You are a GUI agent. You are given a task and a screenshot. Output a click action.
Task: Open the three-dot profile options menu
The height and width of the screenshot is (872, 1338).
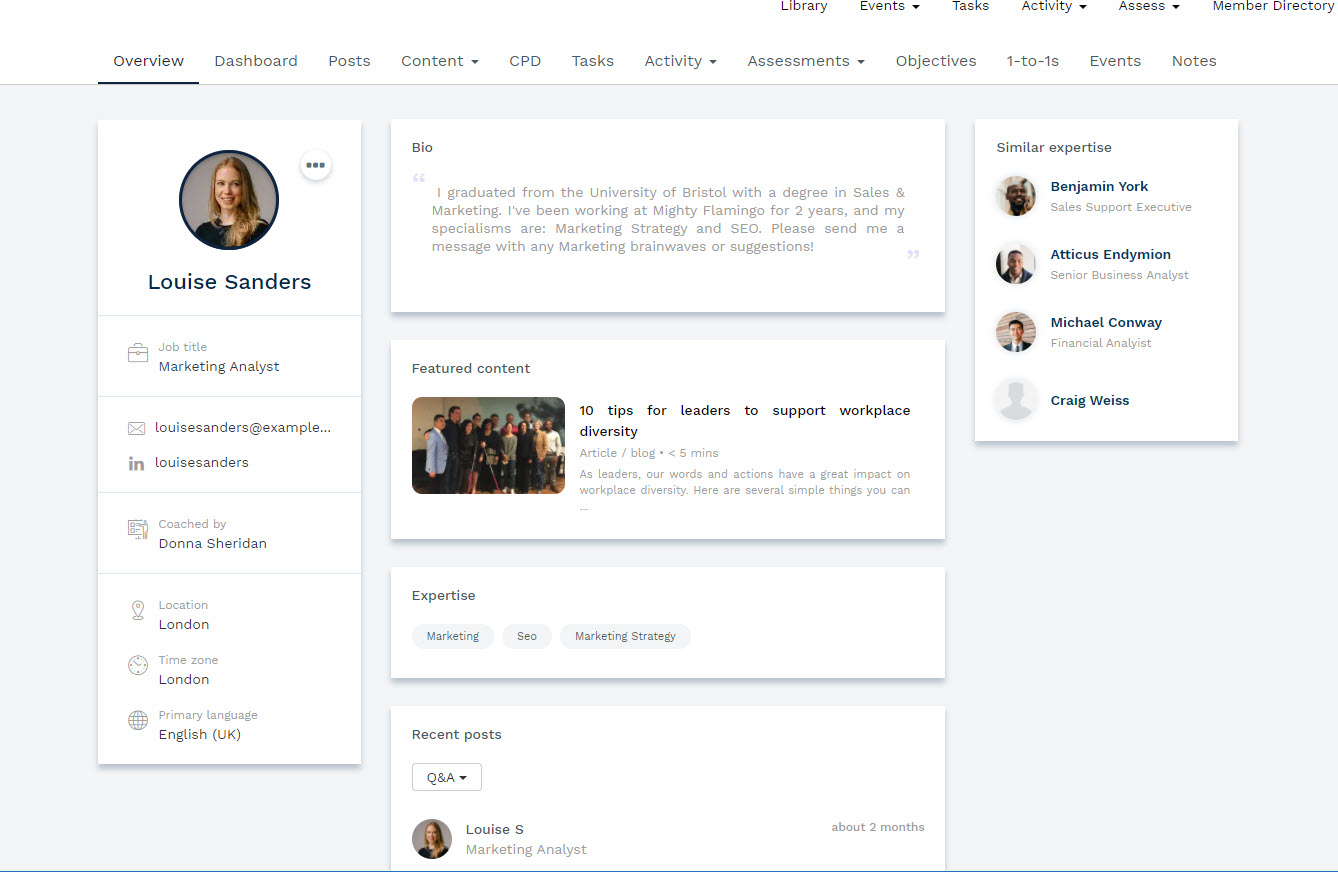pos(316,165)
